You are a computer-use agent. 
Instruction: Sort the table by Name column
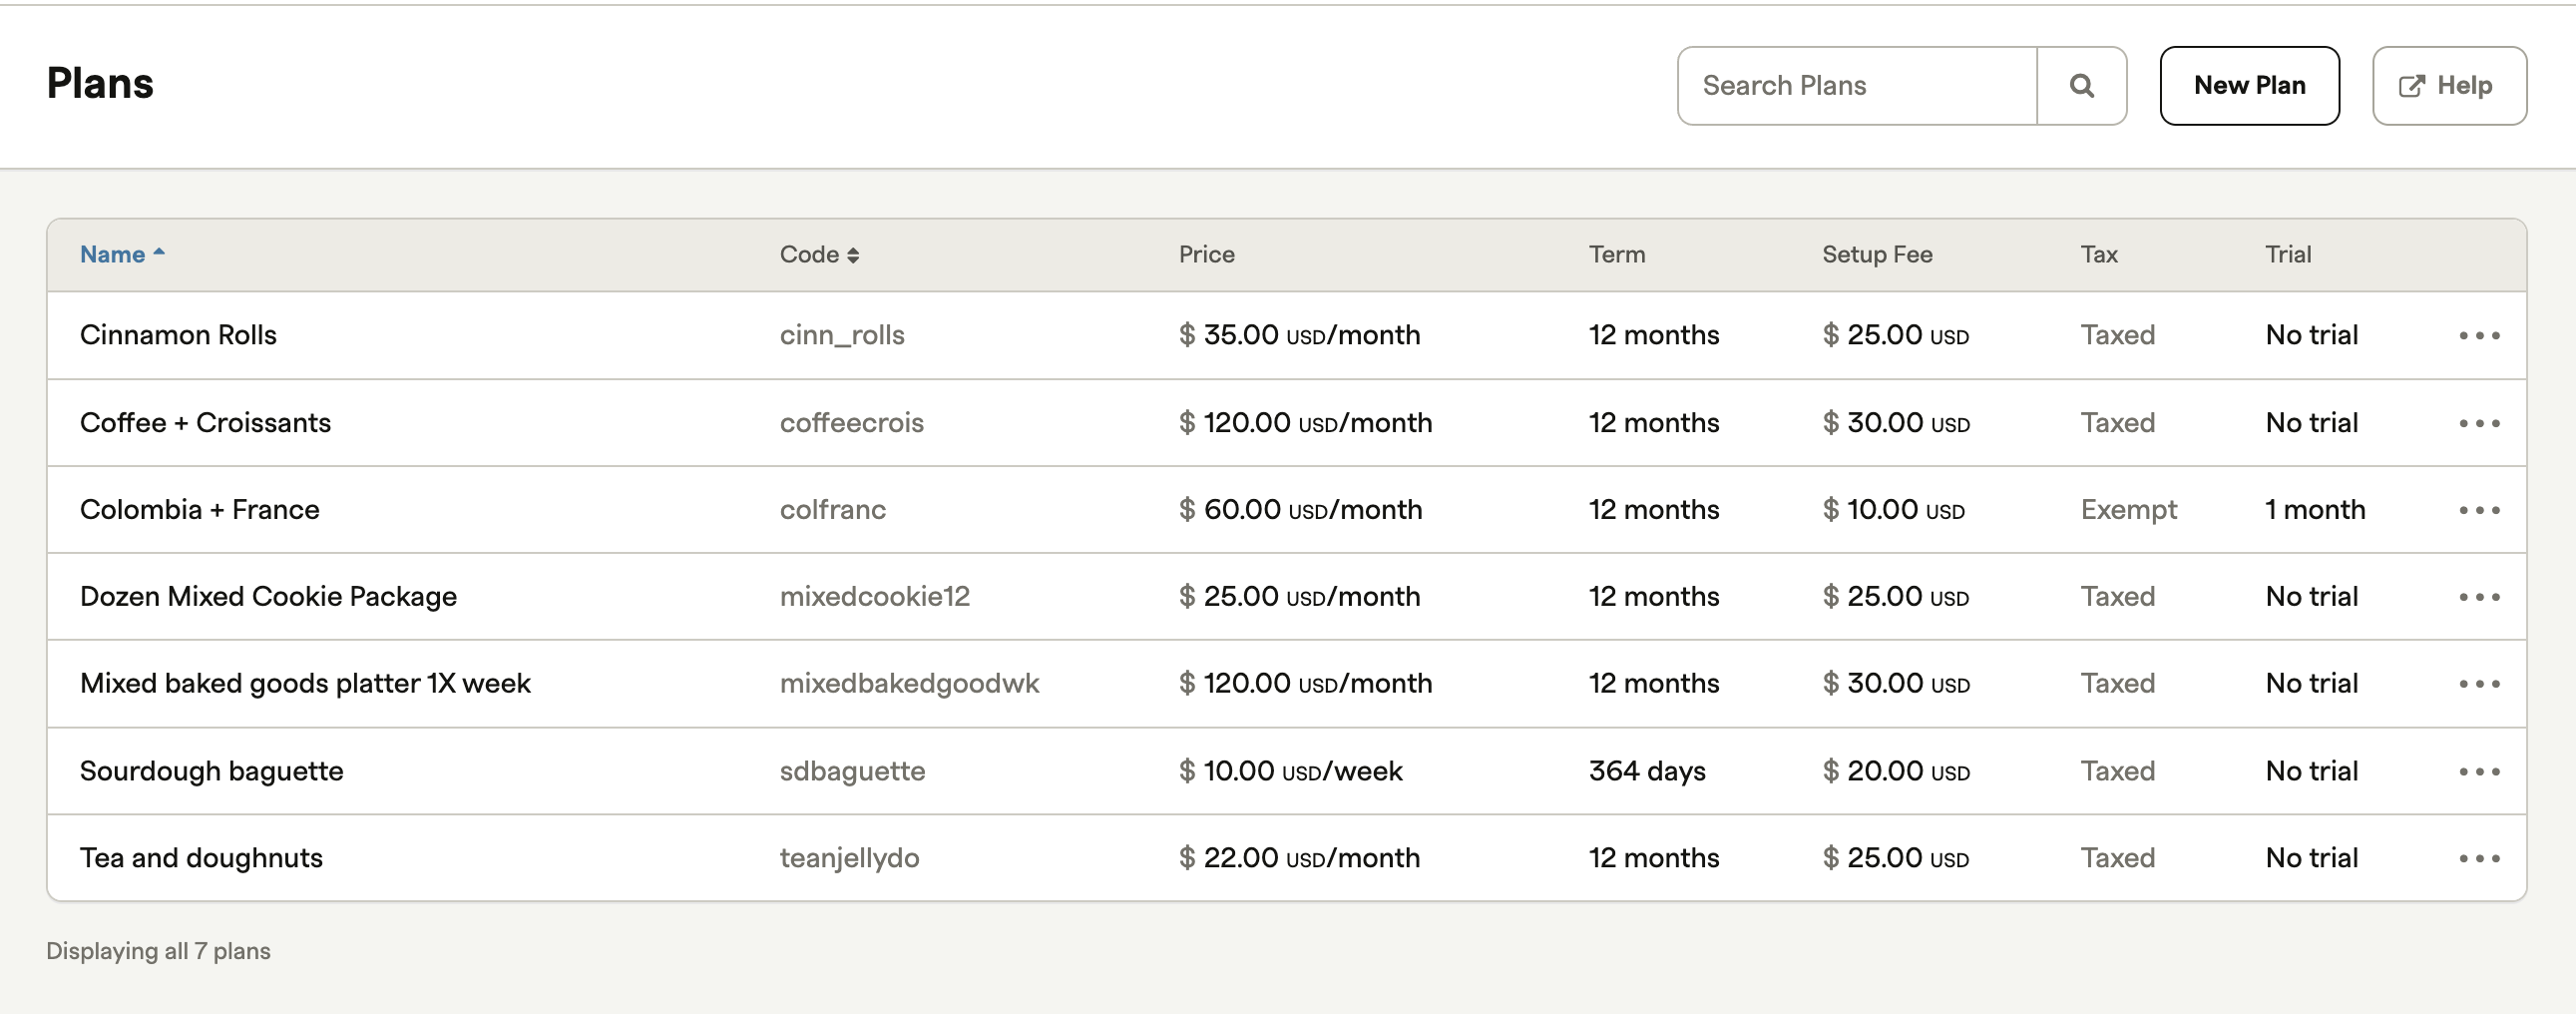(x=122, y=255)
